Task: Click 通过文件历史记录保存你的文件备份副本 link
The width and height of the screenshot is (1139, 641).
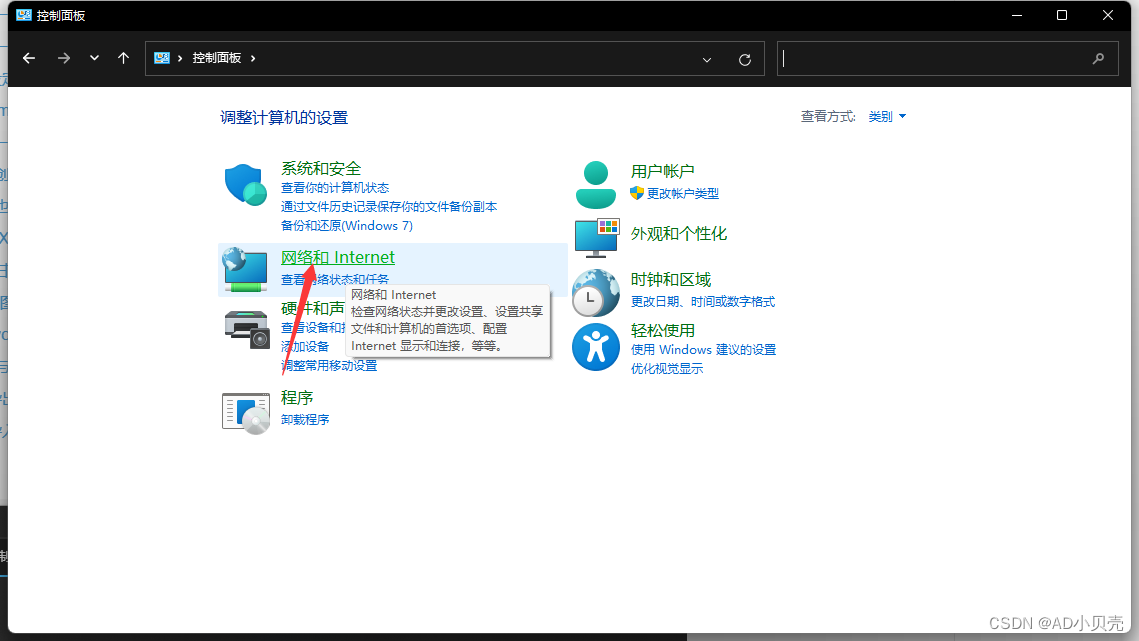Action: 389,206
